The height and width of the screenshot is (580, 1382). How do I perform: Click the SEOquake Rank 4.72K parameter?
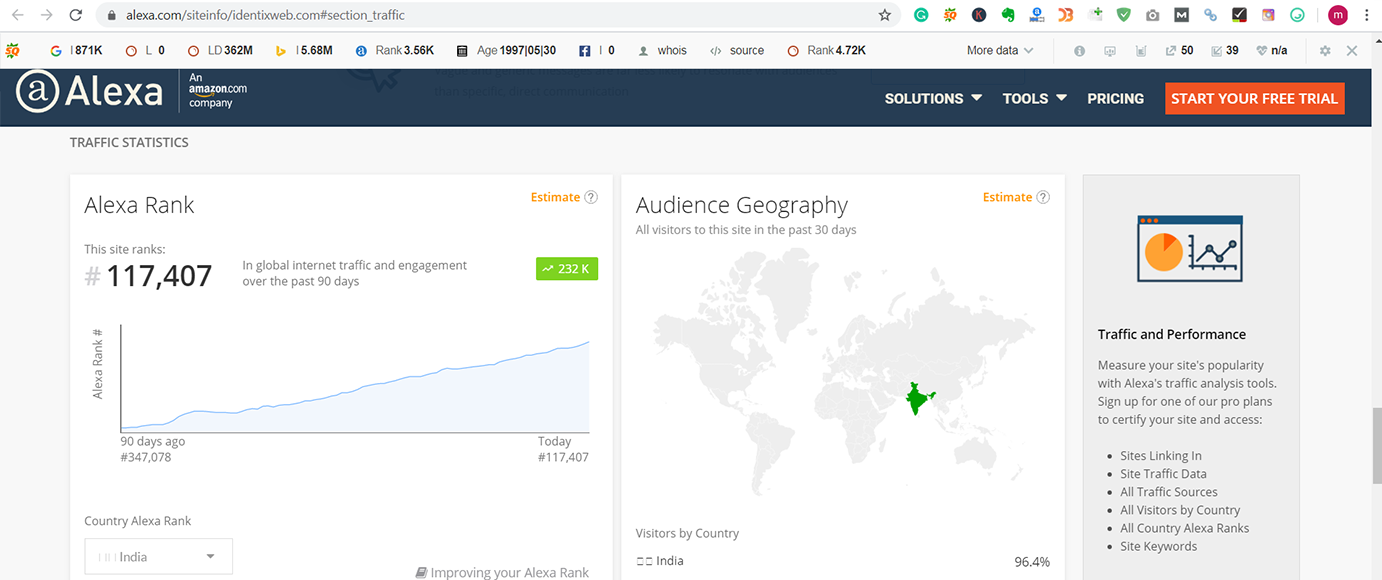click(827, 51)
